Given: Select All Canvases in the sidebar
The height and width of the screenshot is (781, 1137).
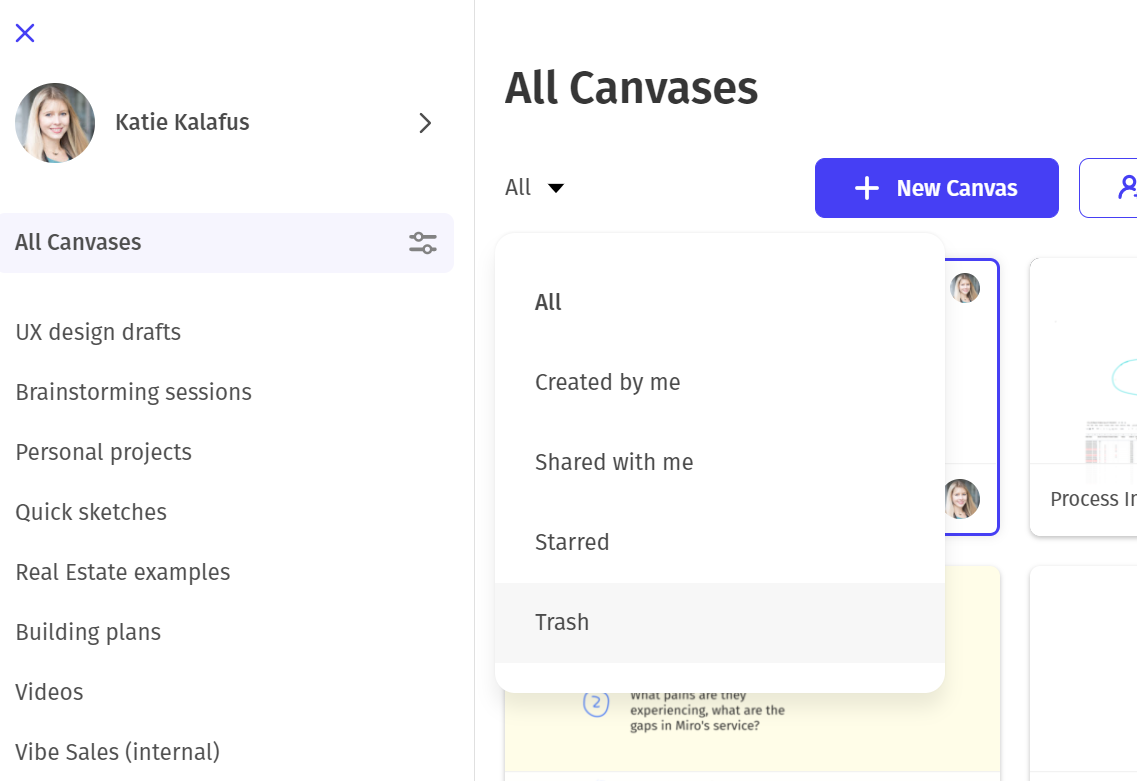Looking at the screenshot, I should pyautogui.click(x=78, y=243).
